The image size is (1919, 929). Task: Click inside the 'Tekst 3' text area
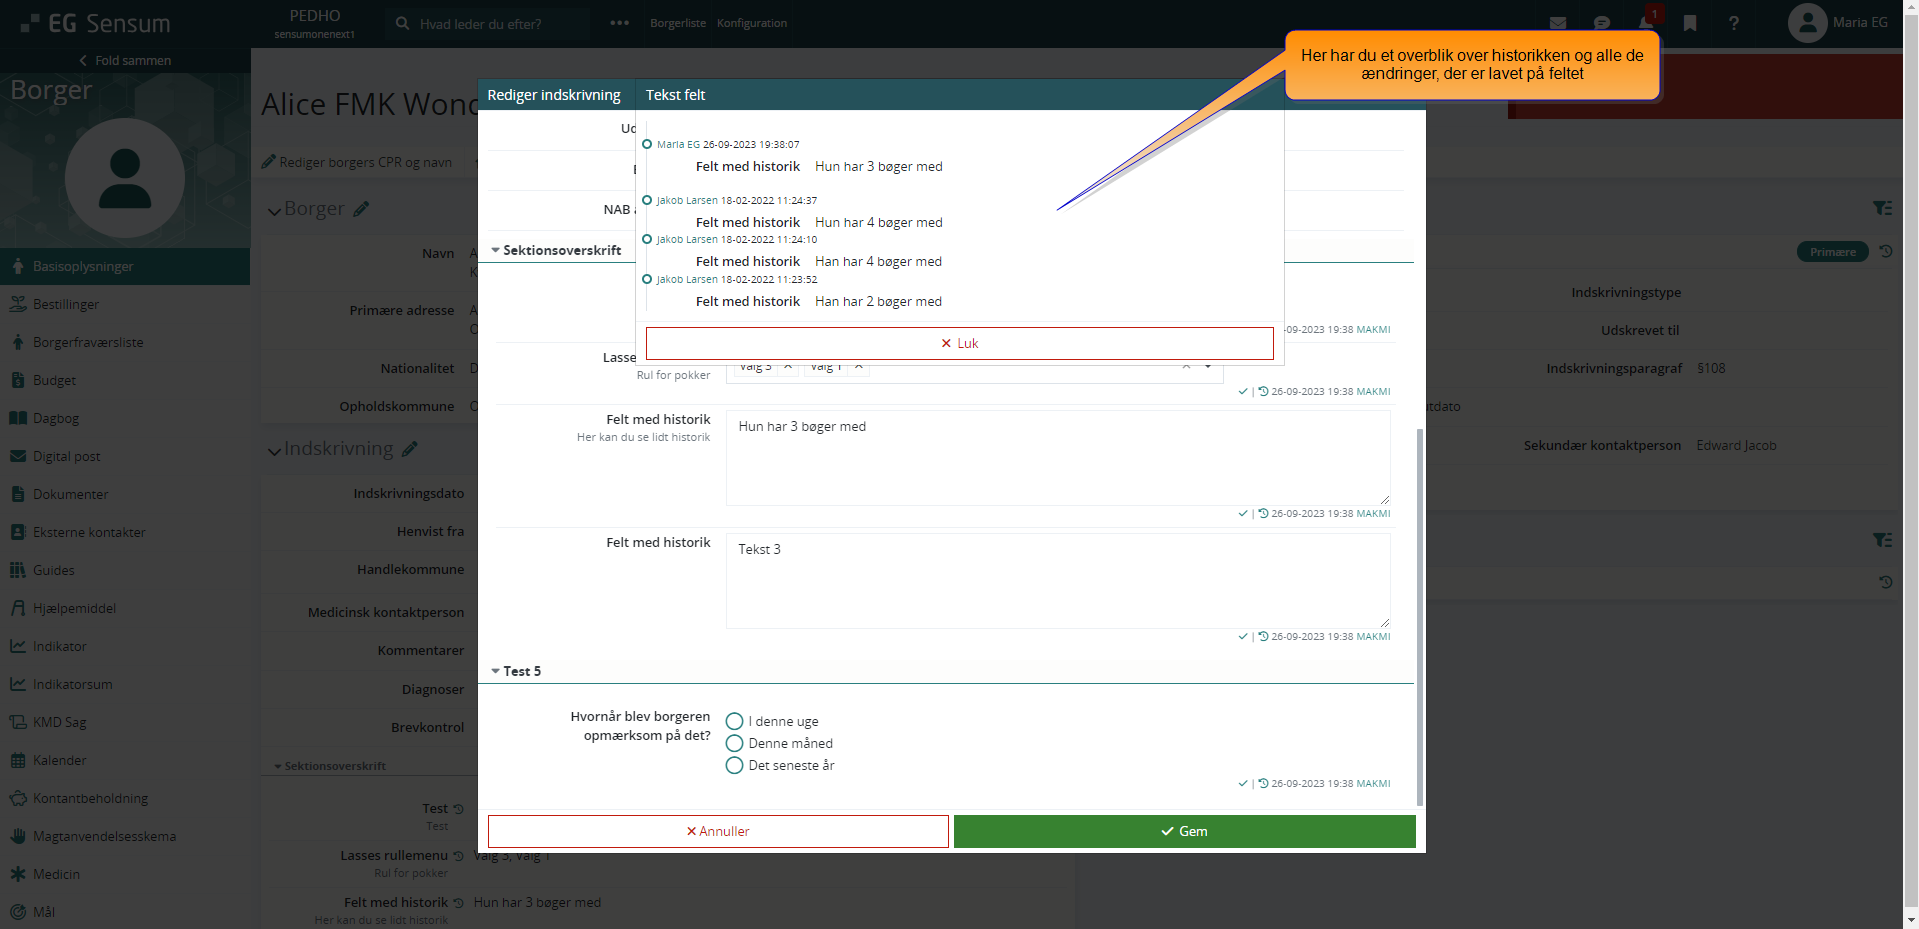[x=1058, y=580]
